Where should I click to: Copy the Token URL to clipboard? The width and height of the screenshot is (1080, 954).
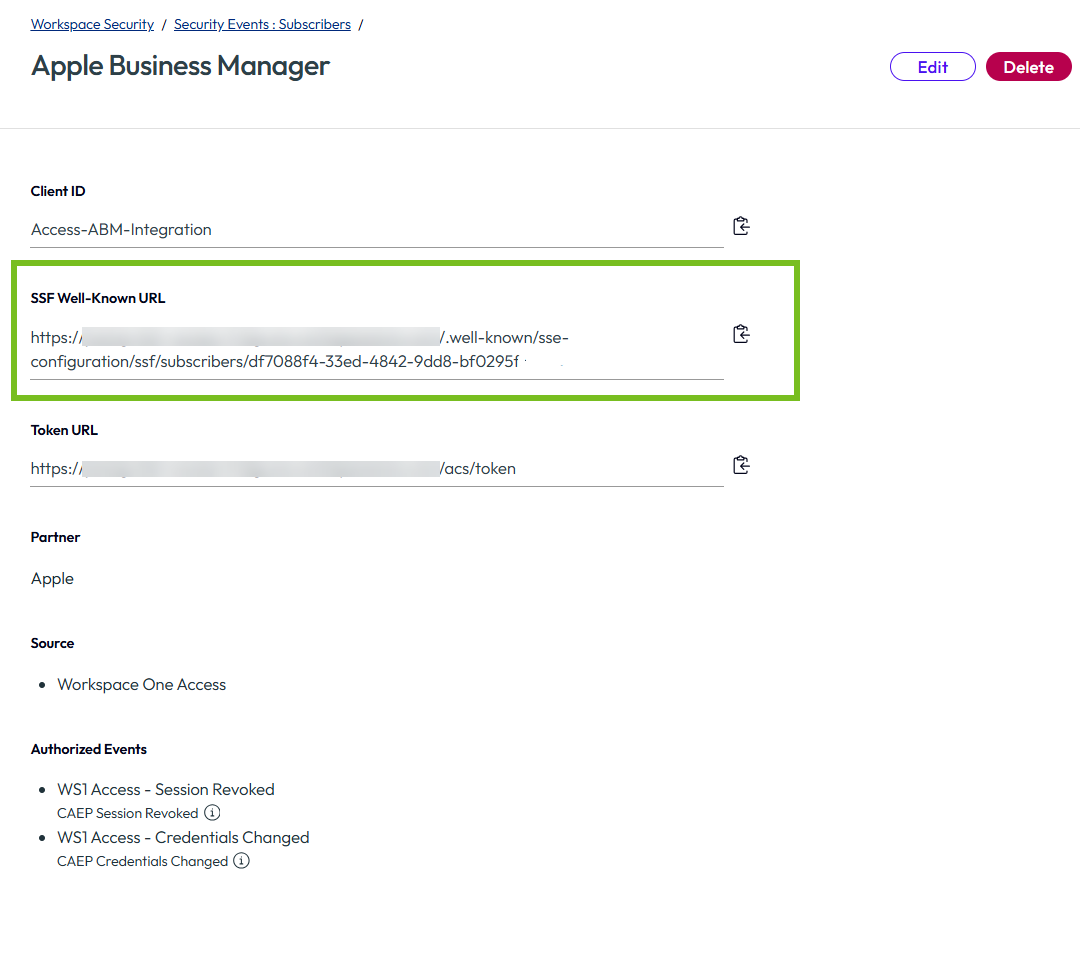pyautogui.click(x=741, y=465)
